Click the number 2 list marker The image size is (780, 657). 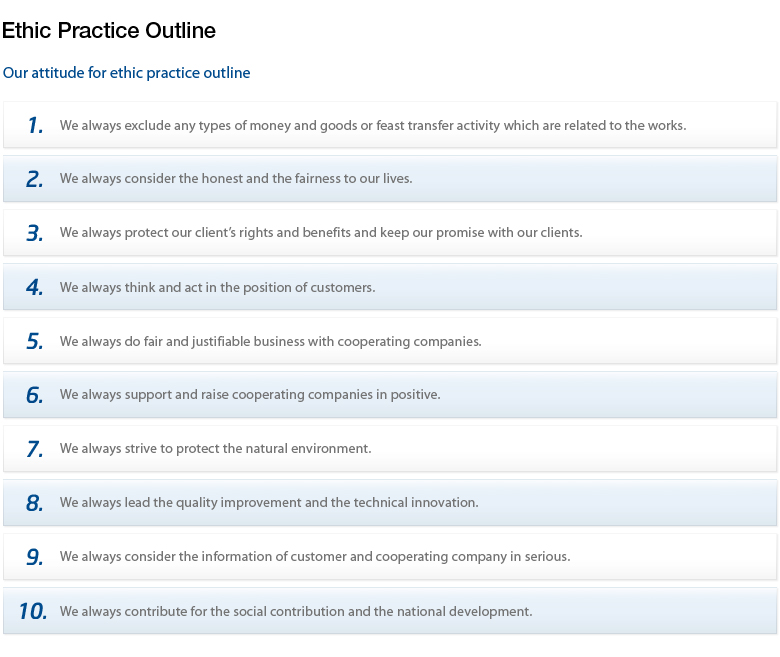tap(35, 179)
